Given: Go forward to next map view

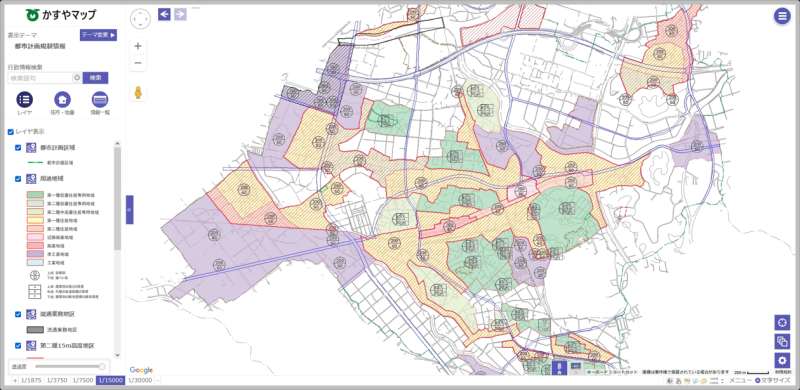Looking at the screenshot, I should click(180, 14).
